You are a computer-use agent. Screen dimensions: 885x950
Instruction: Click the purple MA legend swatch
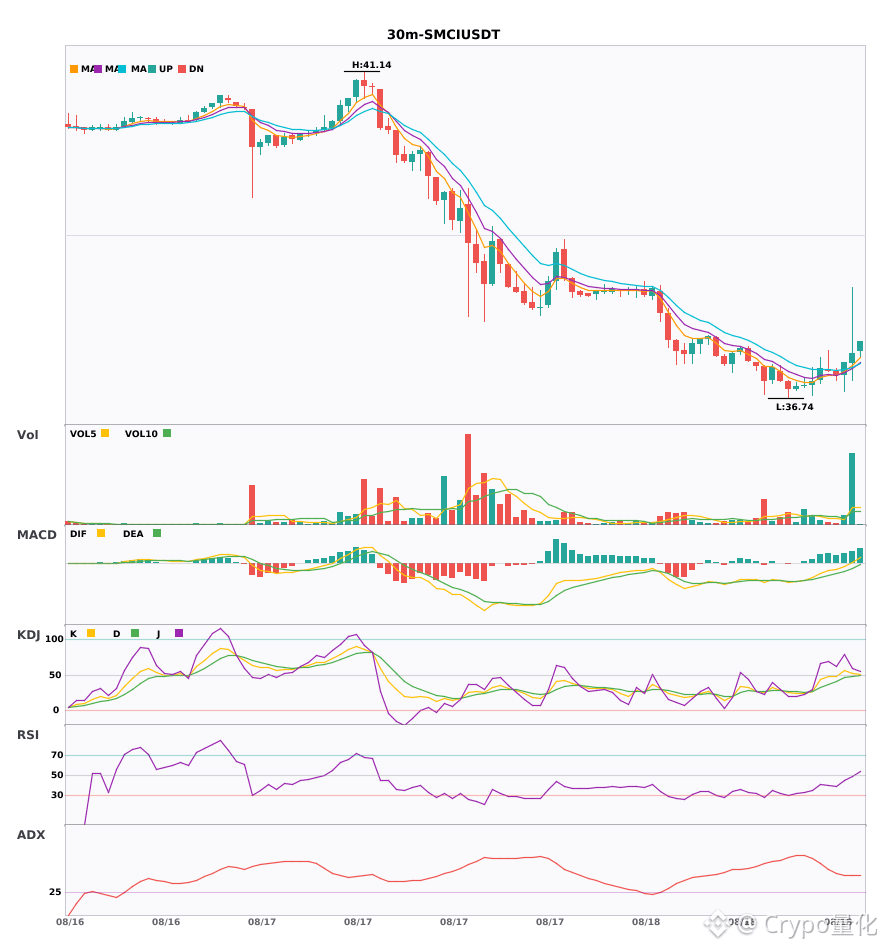click(98, 69)
